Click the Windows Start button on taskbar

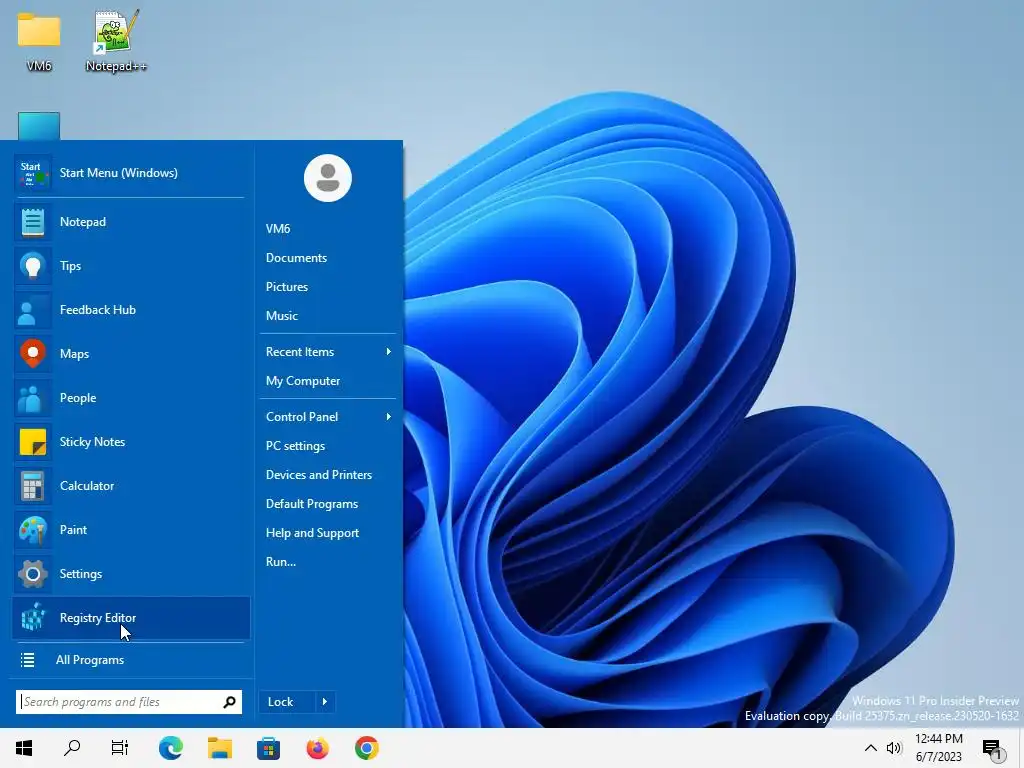pyautogui.click(x=24, y=748)
